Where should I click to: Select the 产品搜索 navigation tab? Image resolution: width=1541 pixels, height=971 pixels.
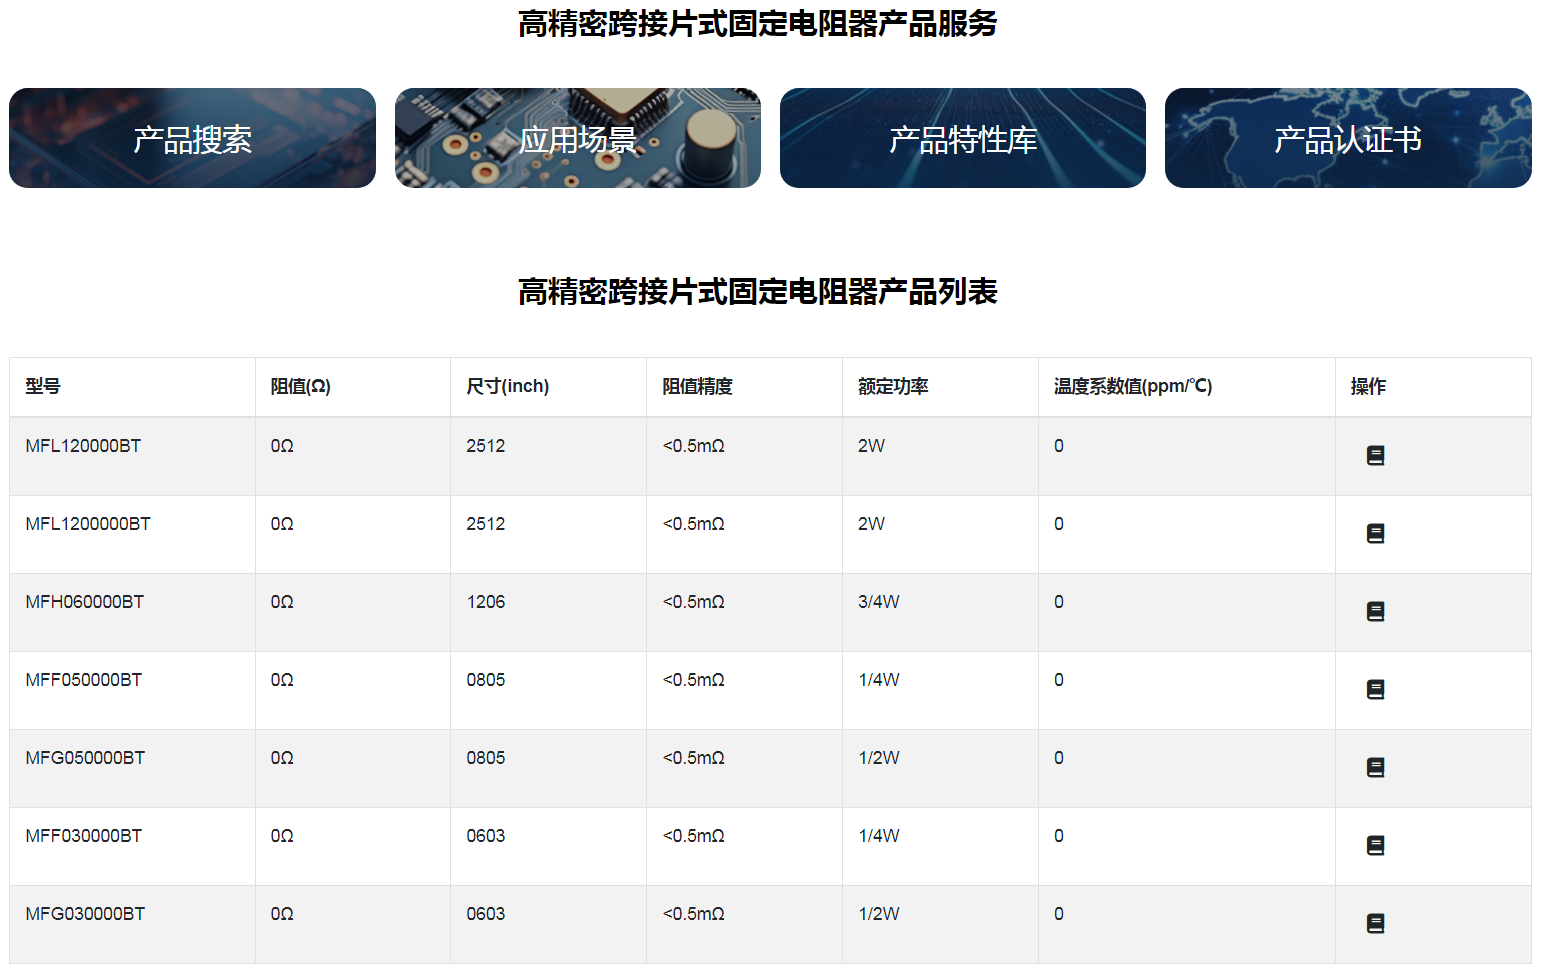[192, 138]
